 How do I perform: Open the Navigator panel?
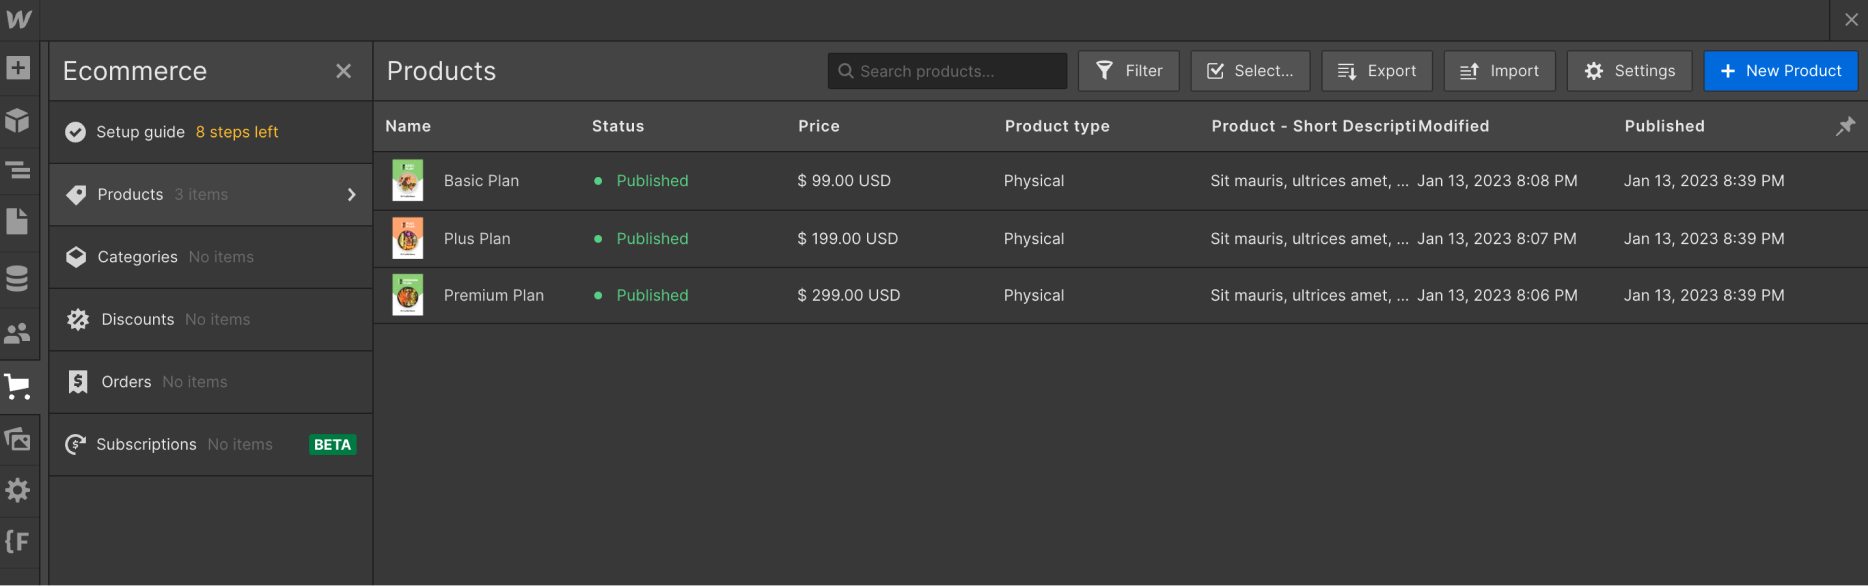click(18, 171)
